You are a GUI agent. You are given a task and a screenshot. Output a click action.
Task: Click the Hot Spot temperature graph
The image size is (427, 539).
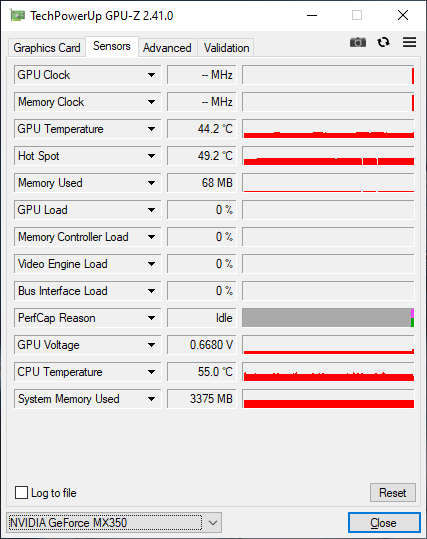(x=328, y=156)
